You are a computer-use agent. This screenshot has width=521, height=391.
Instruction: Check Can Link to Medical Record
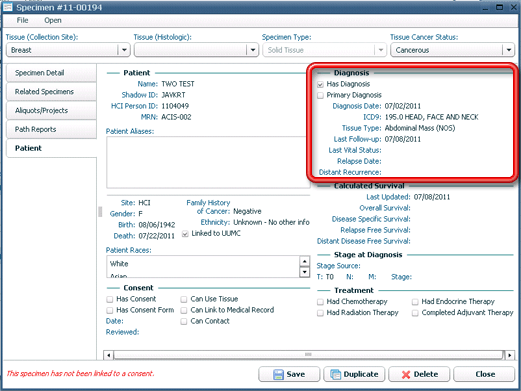point(184,310)
